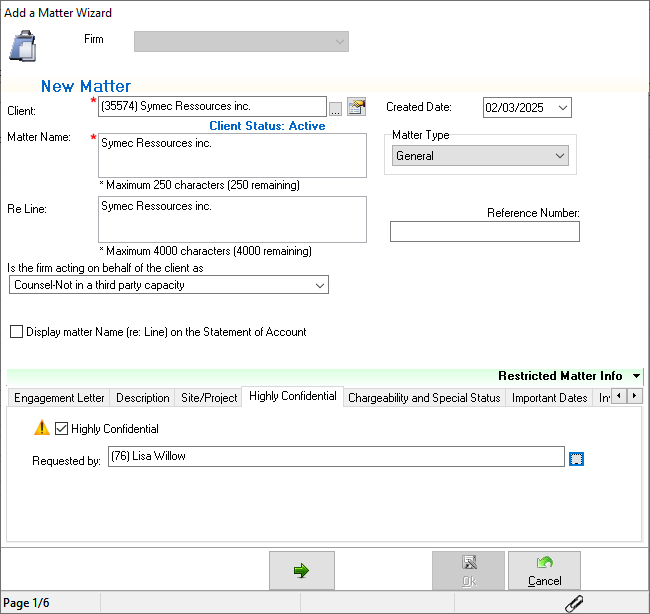Click the green next page arrow
The width and height of the screenshot is (650, 614).
(302, 570)
